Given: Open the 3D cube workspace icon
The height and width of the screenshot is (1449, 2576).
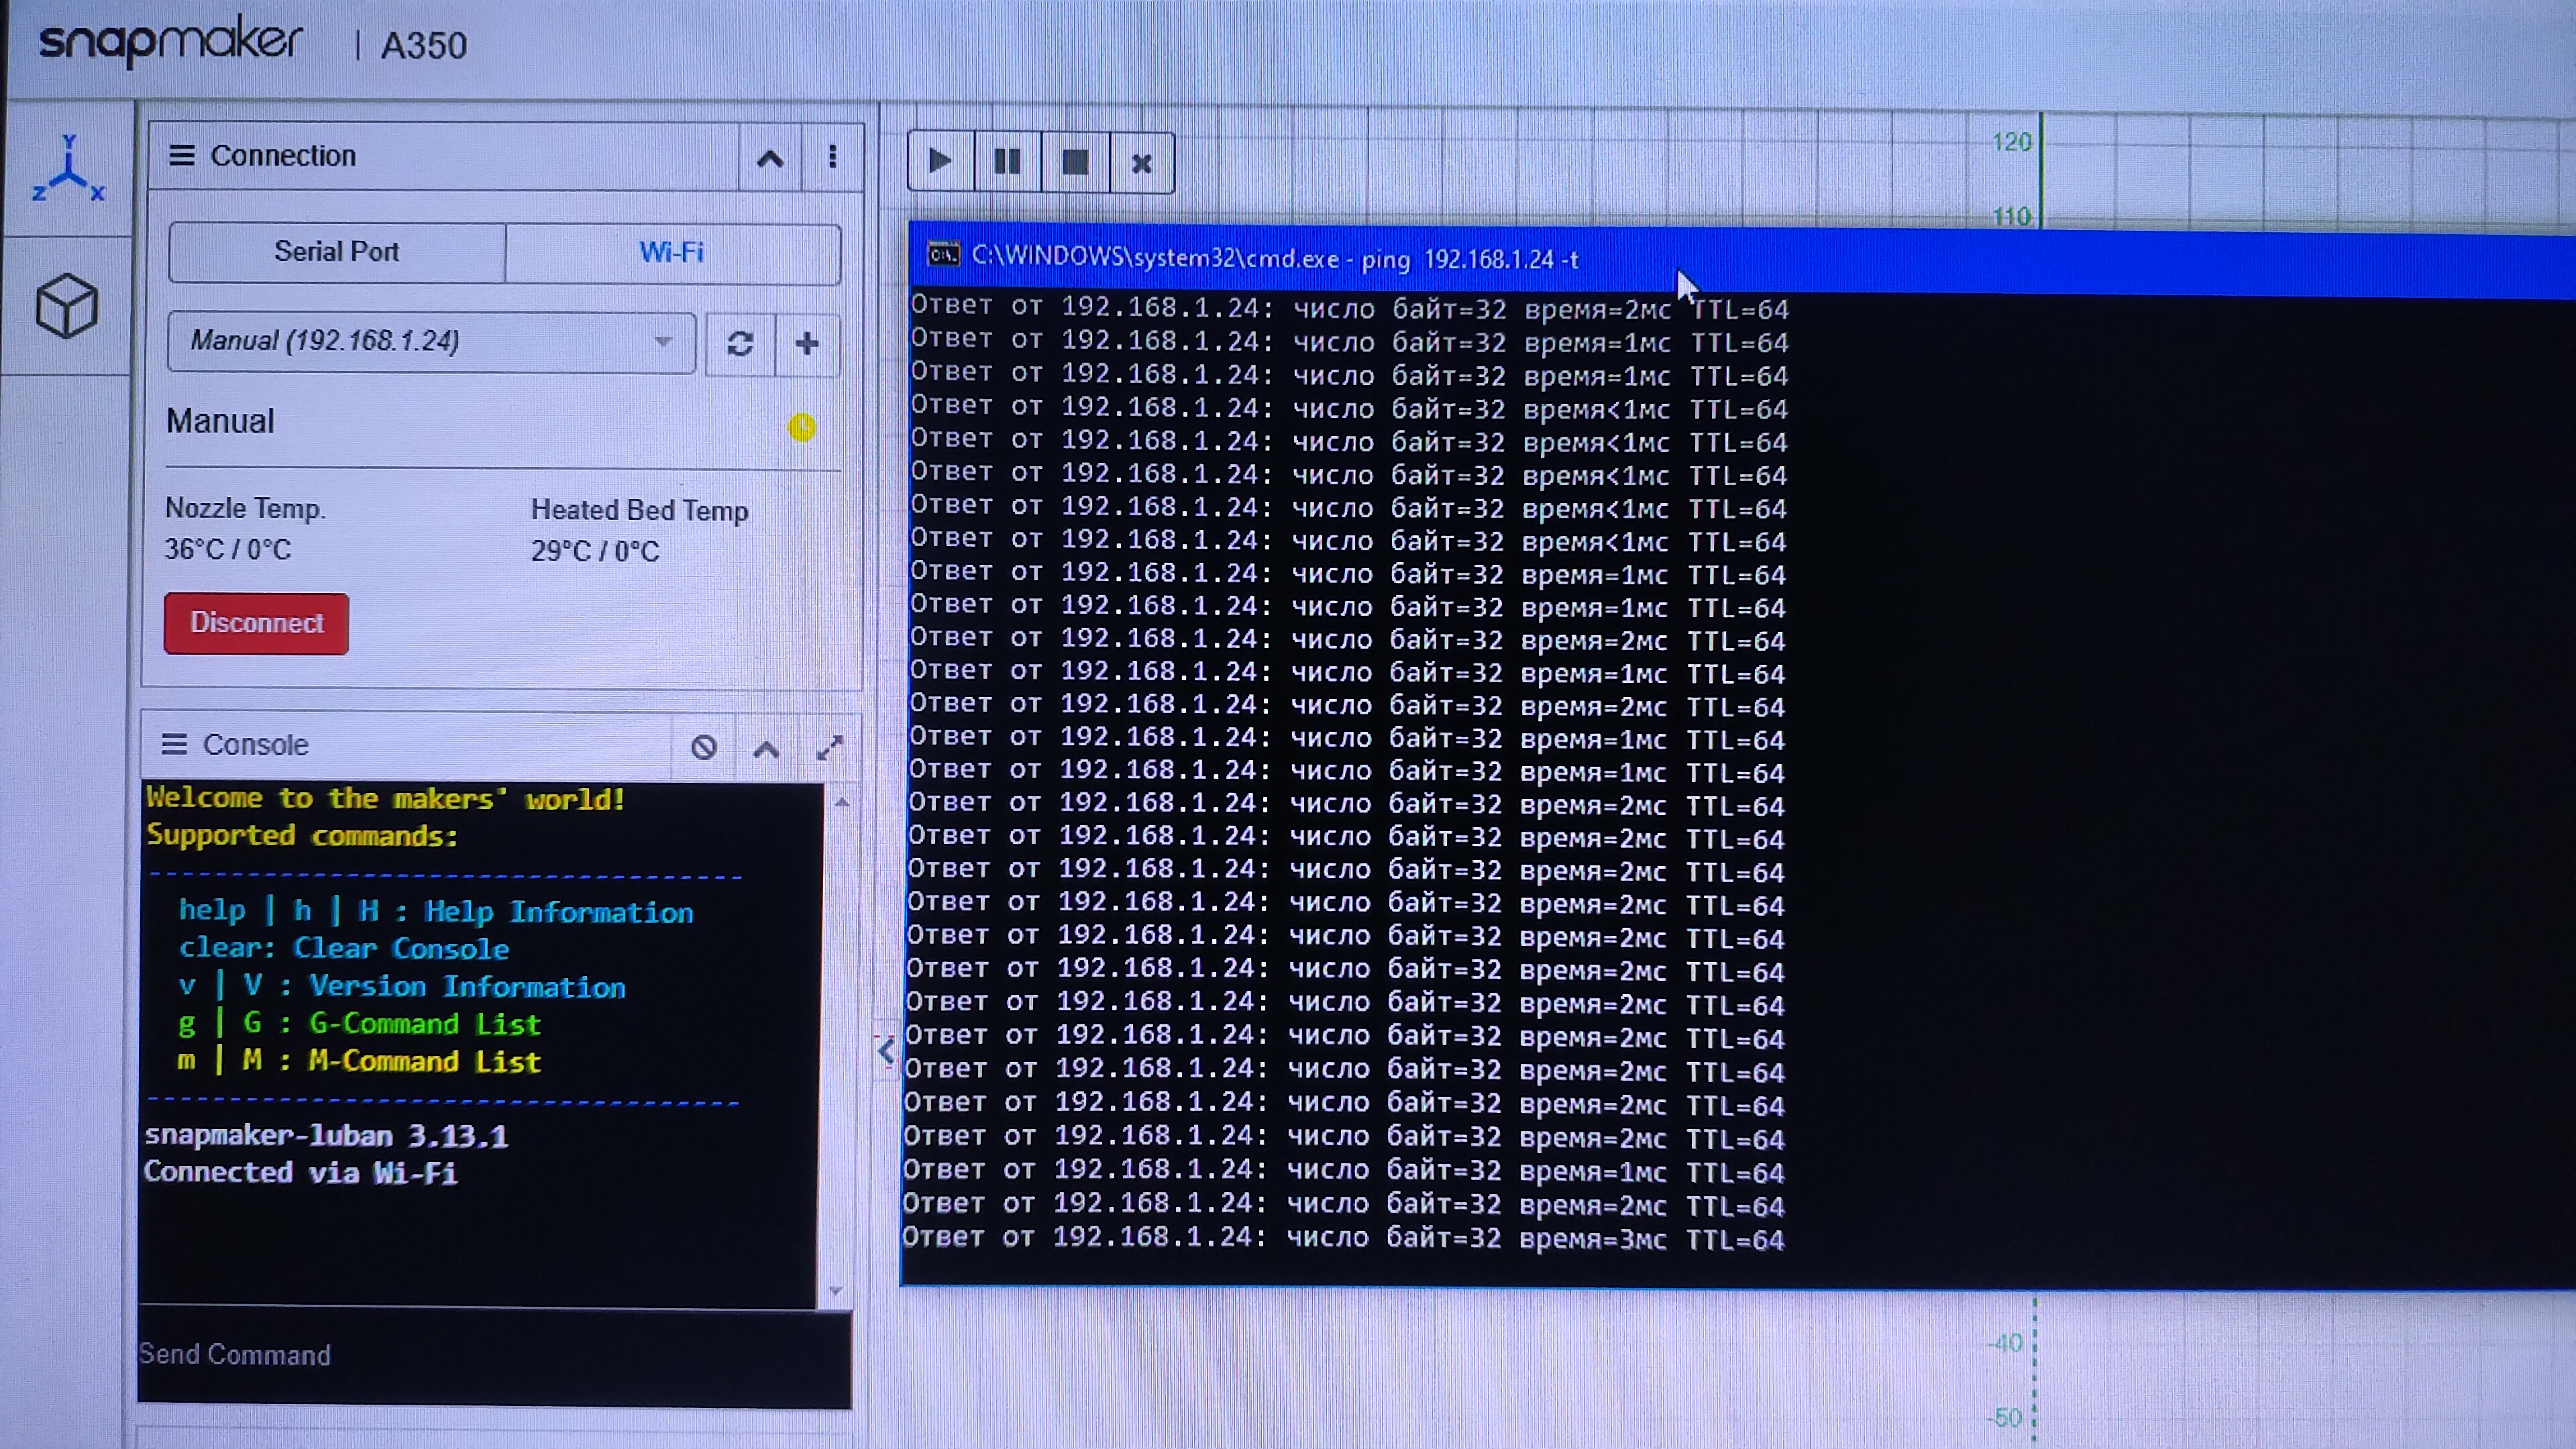Looking at the screenshot, I should (67, 305).
